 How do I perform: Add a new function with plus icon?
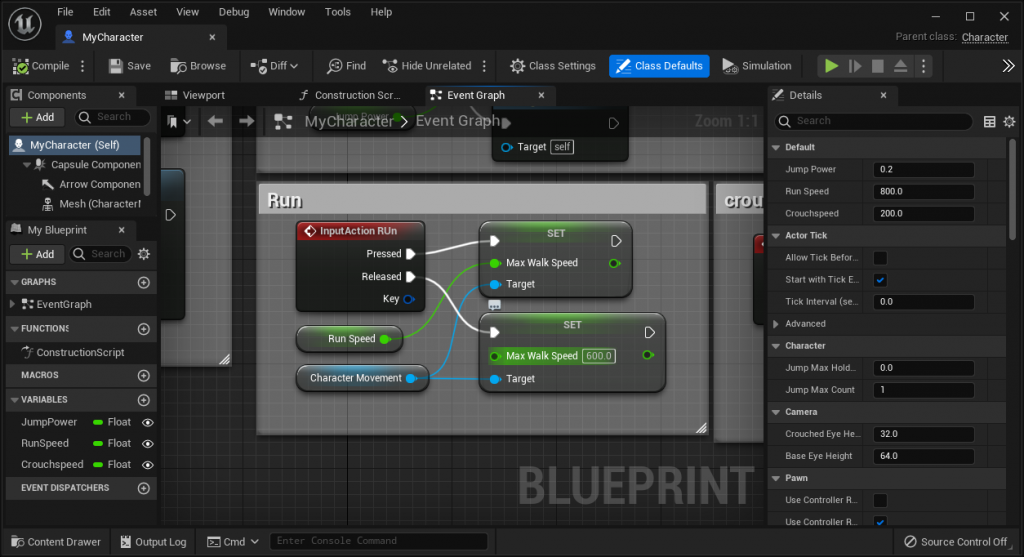point(144,329)
